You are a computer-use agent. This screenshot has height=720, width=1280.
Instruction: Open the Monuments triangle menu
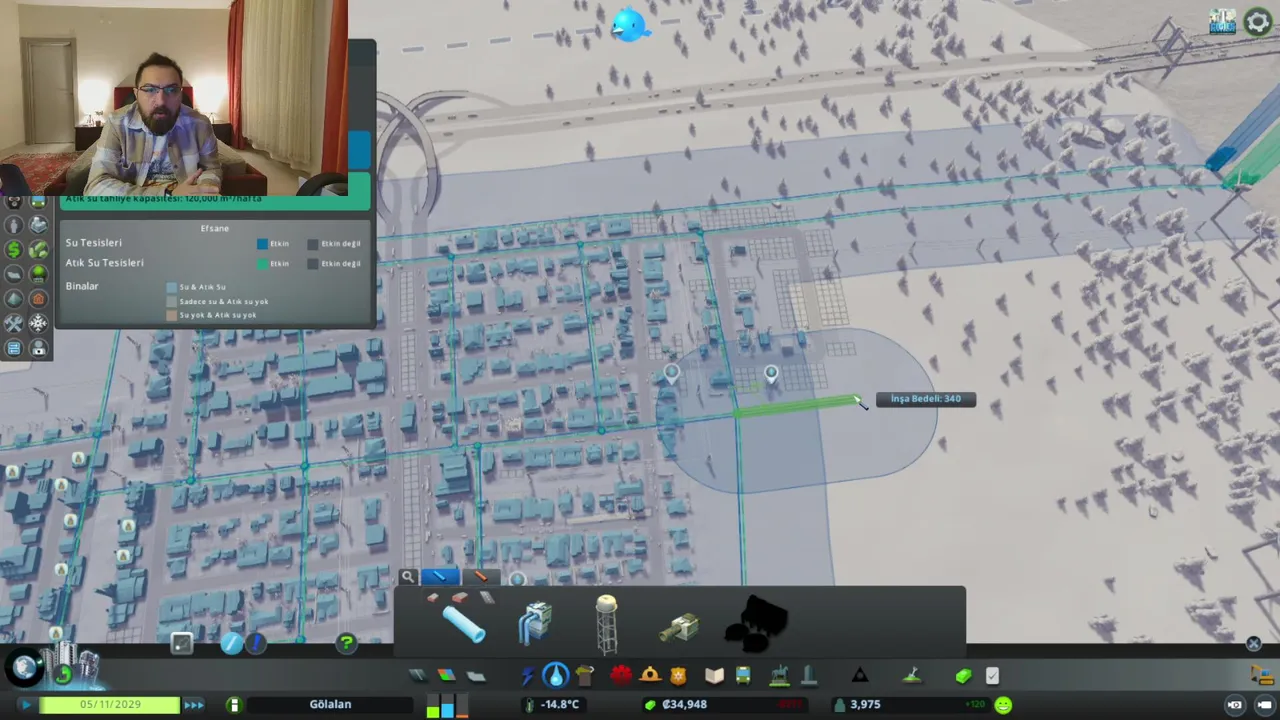point(860,676)
